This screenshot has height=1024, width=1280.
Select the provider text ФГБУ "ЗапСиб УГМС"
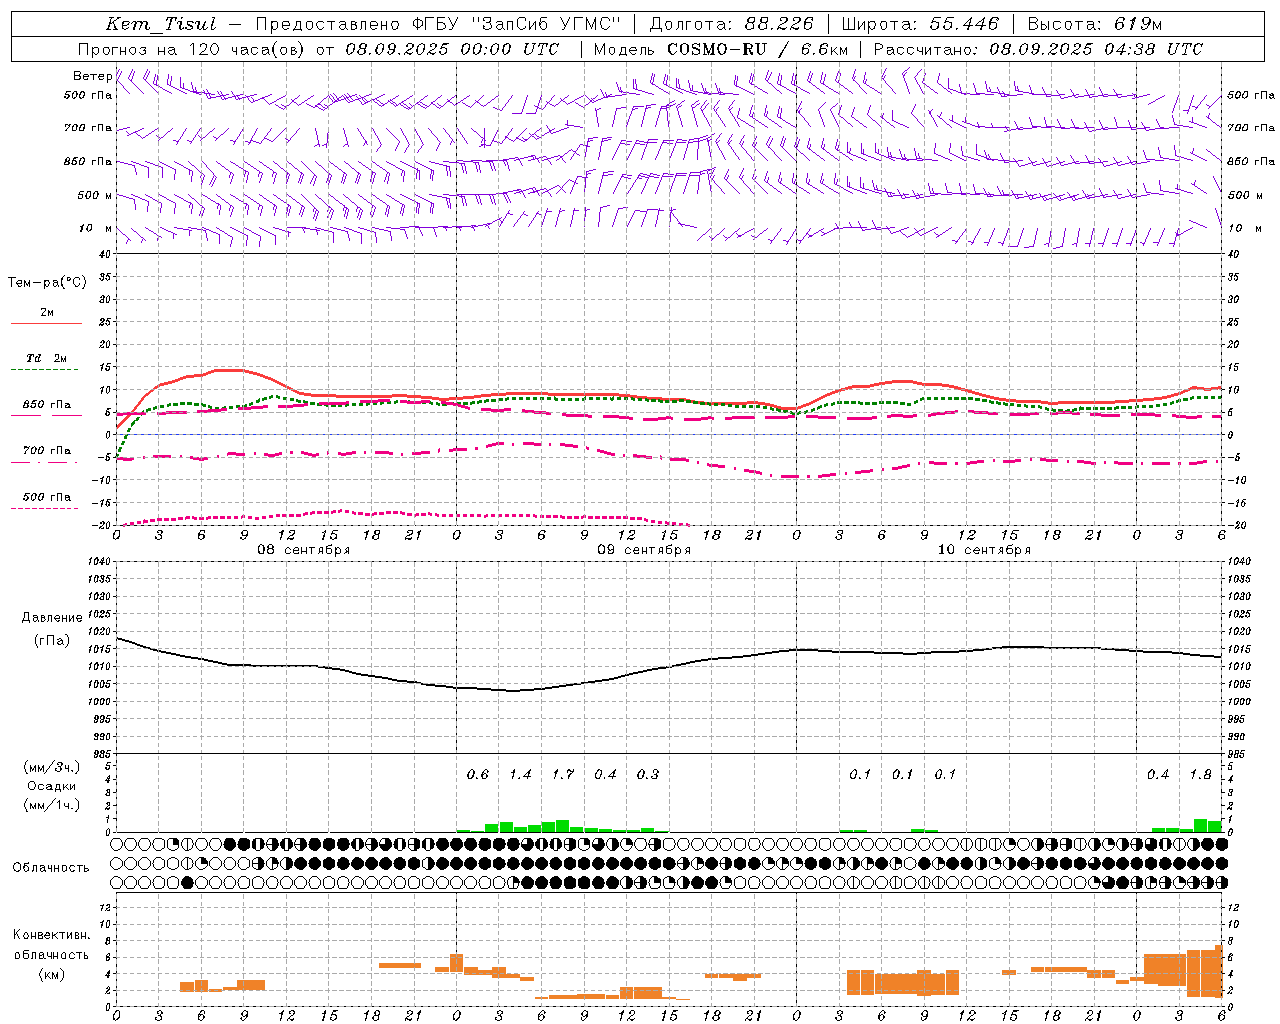516,24
